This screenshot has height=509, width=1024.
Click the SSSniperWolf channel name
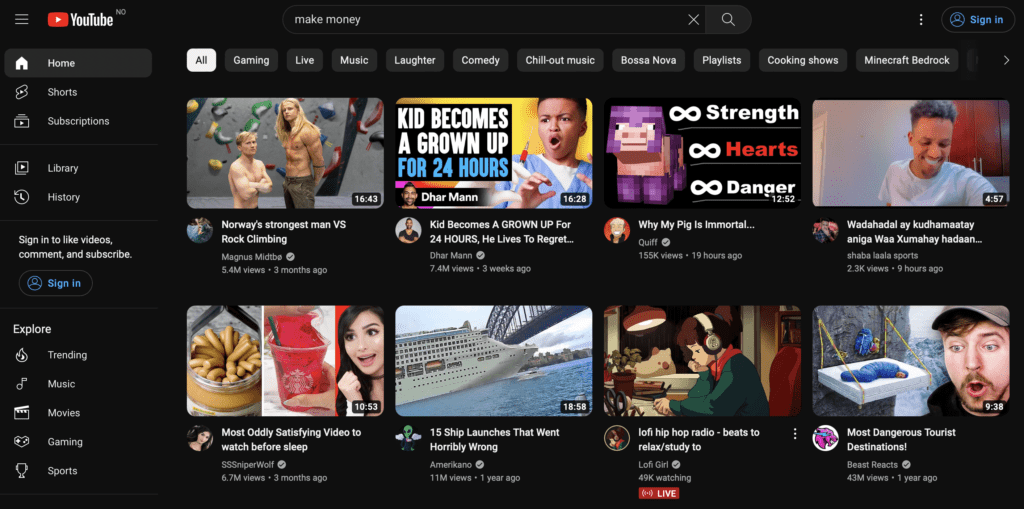248,465
